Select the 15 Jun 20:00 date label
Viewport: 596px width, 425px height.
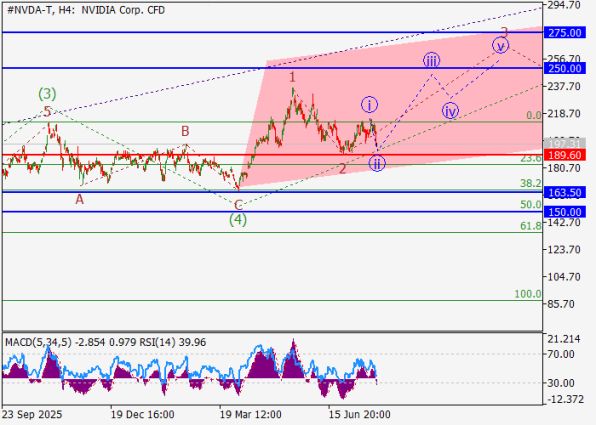pyautogui.click(x=359, y=414)
